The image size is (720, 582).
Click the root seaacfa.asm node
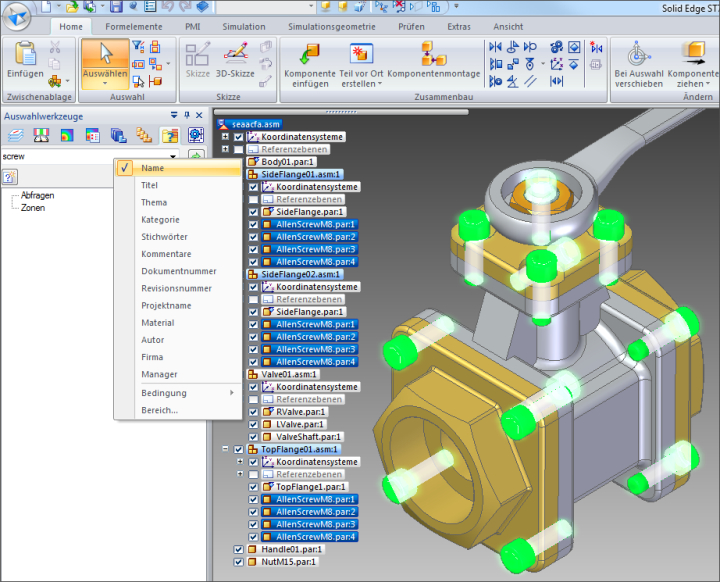click(249, 124)
